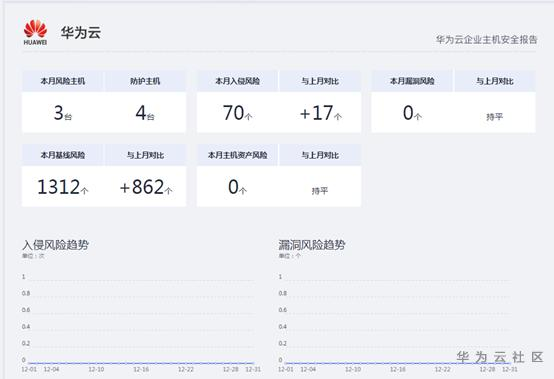Select the 1312个 baseline risk value
The height and width of the screenshot is (379, 554).
[63, 187]
